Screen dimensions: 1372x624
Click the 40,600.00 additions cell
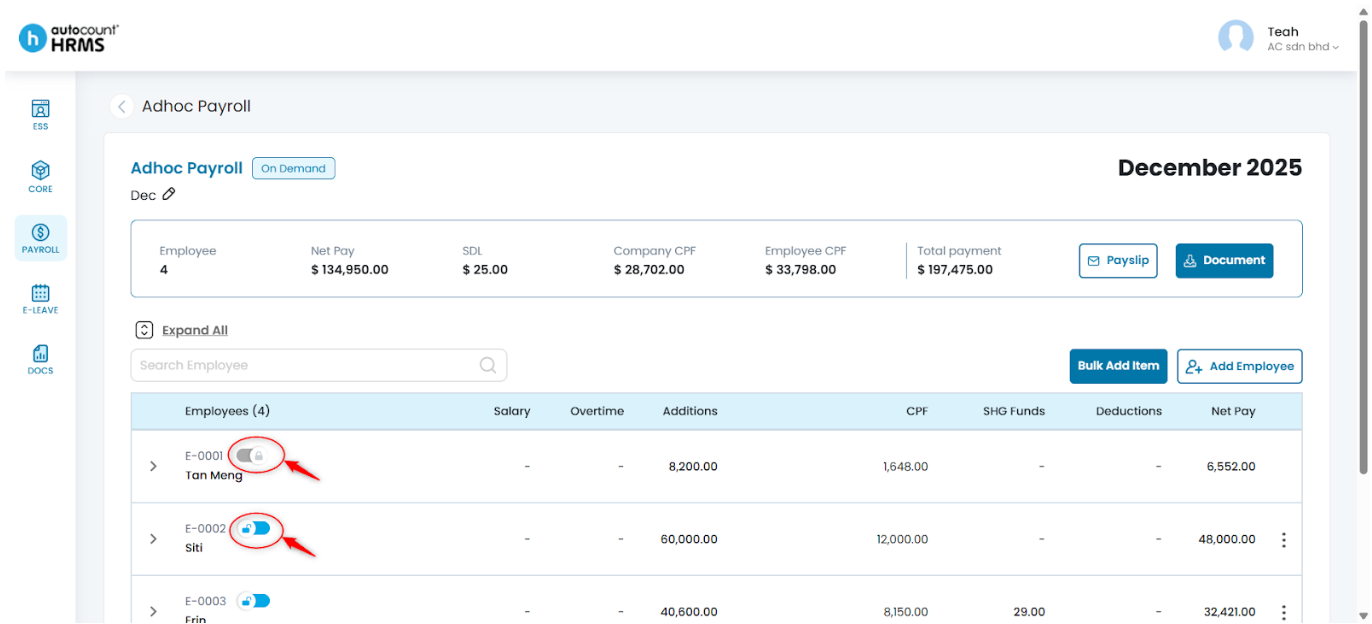pyautogui.click(x=689, y=612)
